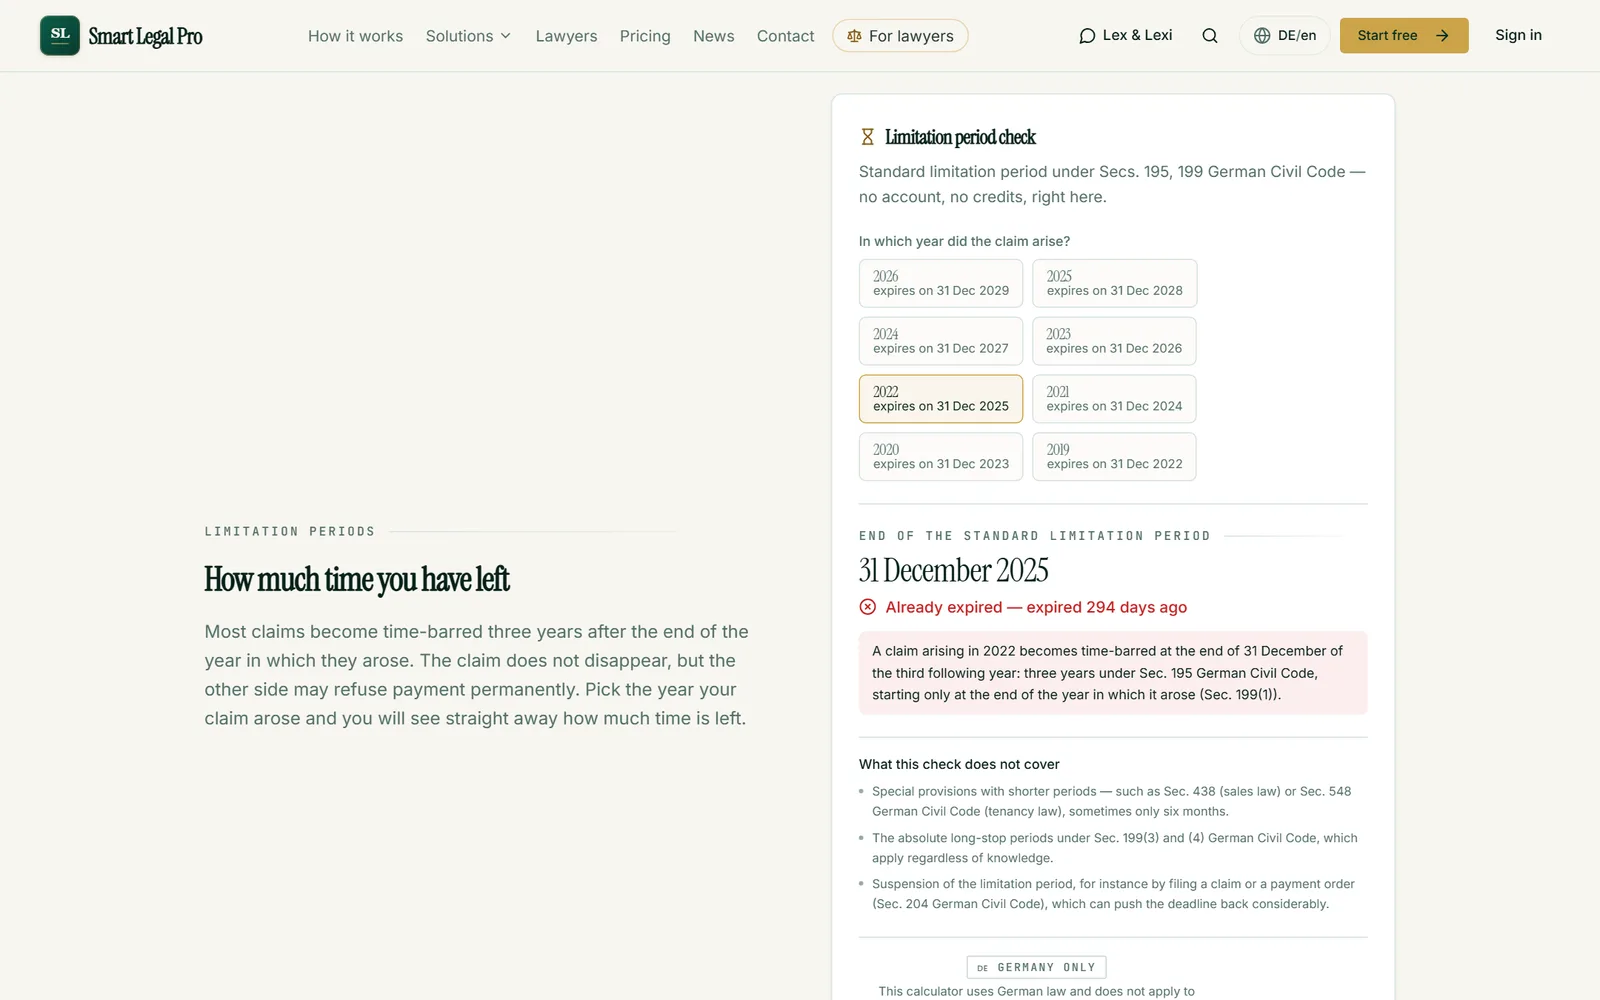Image resolution: width=1600 pixels, height=1000 pixels.
Task: Select year 2025 expiring 31 Dec 2028
Action: coord(1114,283)
